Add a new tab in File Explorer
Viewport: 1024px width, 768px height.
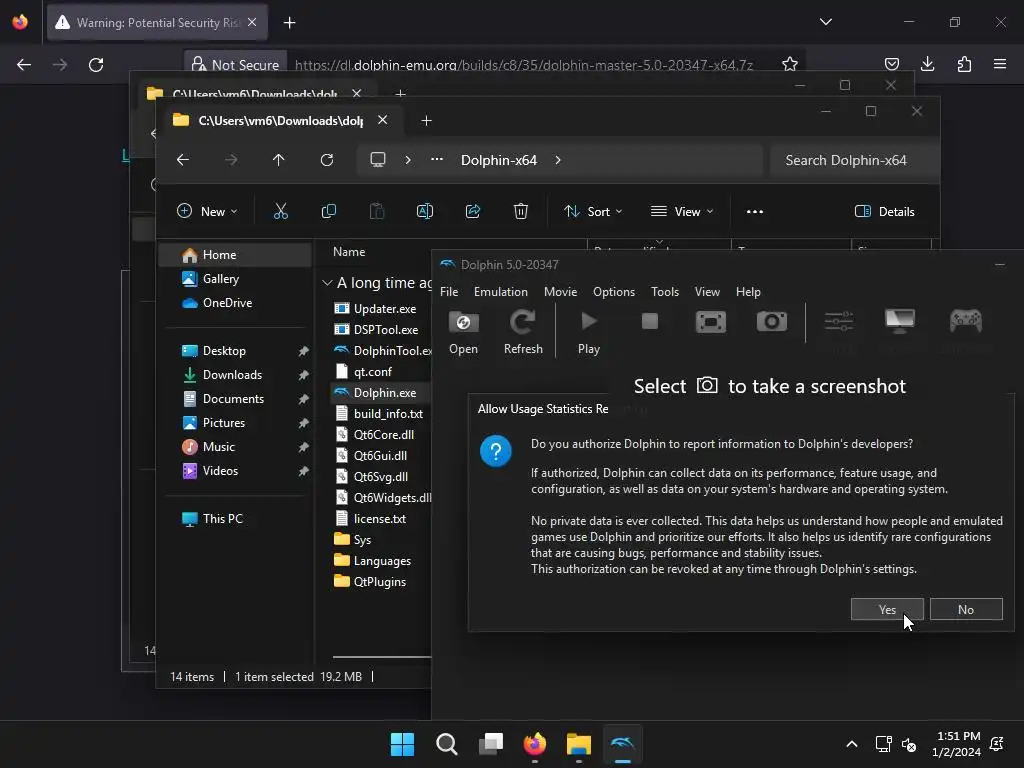(x=426, y=121)
